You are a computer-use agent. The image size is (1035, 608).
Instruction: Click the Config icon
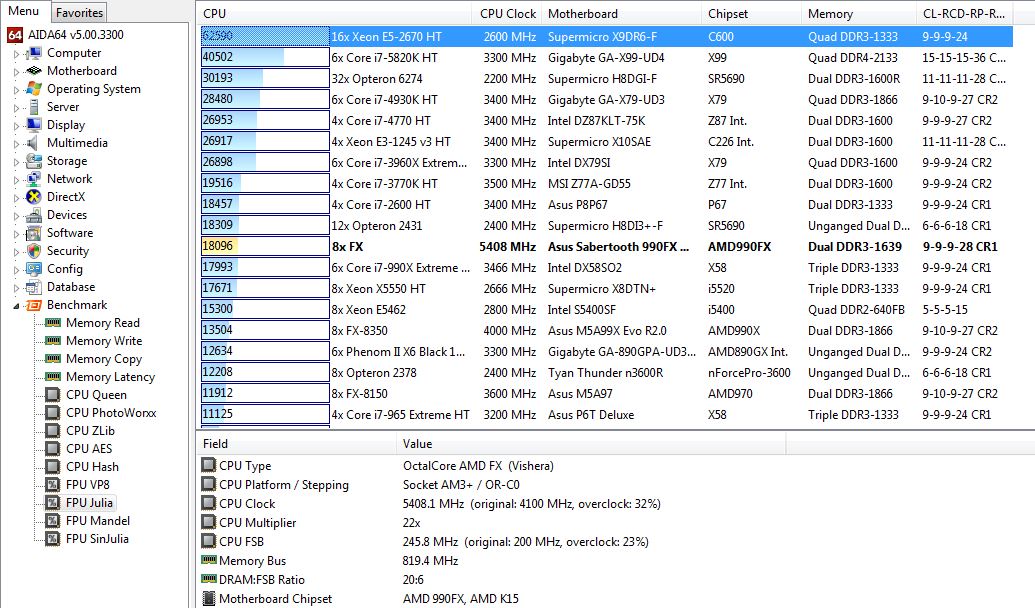click(x=34, y=269)
